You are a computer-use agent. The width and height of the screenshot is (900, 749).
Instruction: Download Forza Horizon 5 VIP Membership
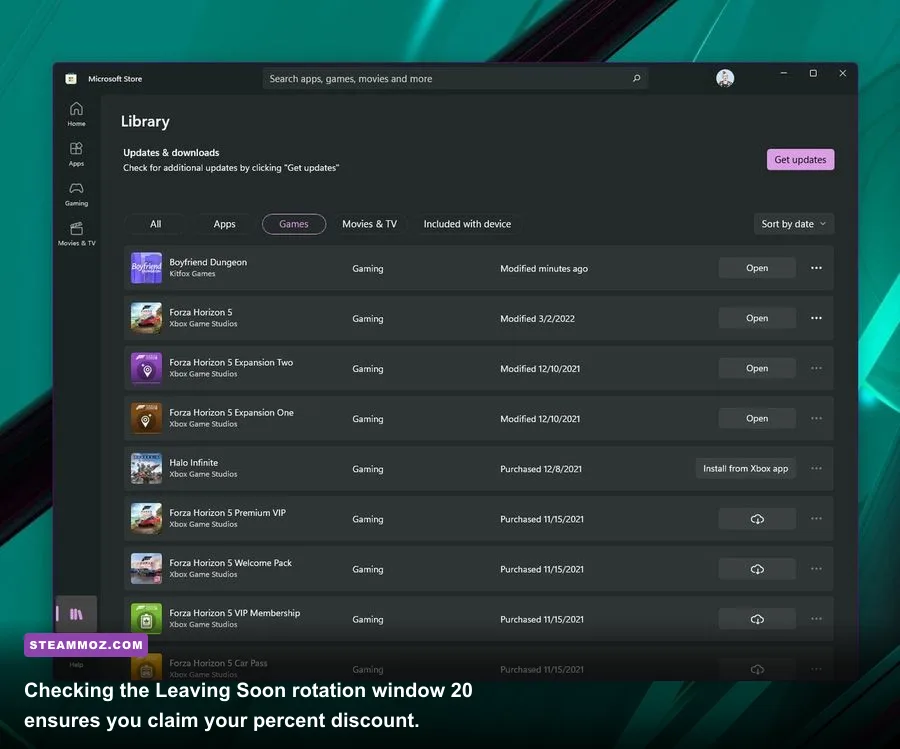(757, 619)
